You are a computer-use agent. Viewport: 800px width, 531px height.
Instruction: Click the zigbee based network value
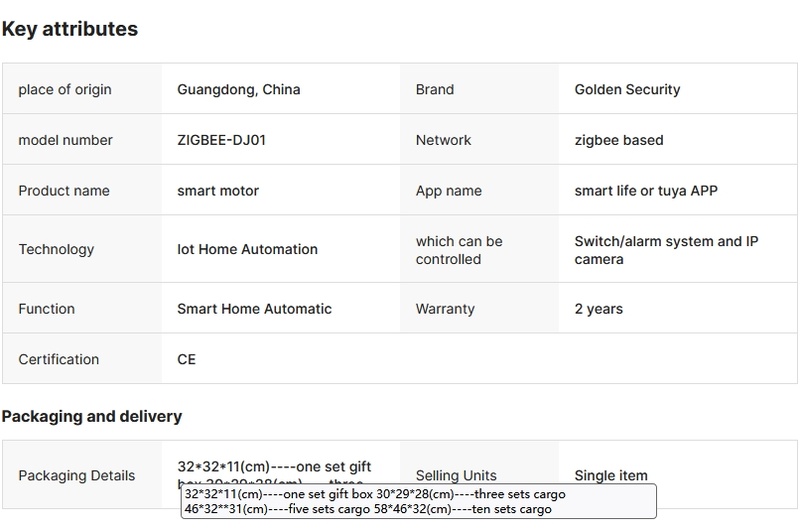click(x=618, y=140)
